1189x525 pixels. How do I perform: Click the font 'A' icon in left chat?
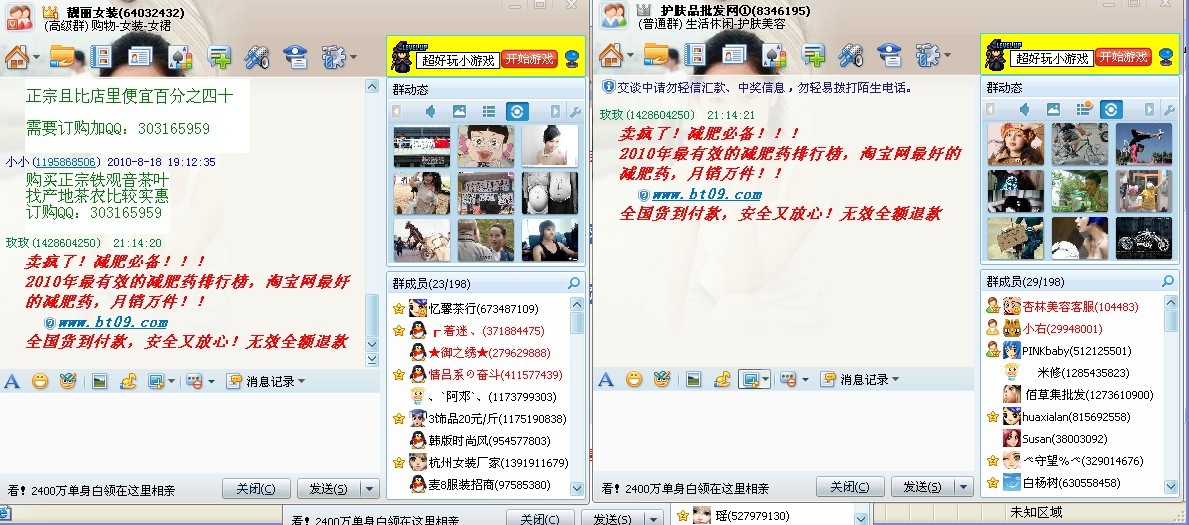(12, 382)
